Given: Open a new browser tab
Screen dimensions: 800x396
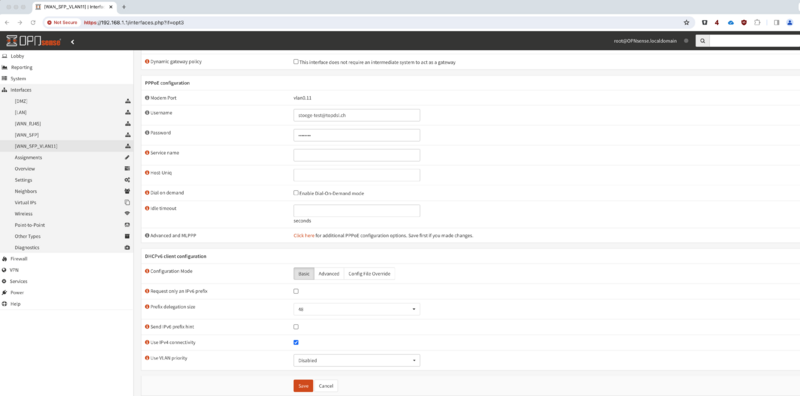Looking at the screenshot, I should [x=124, y=7].
